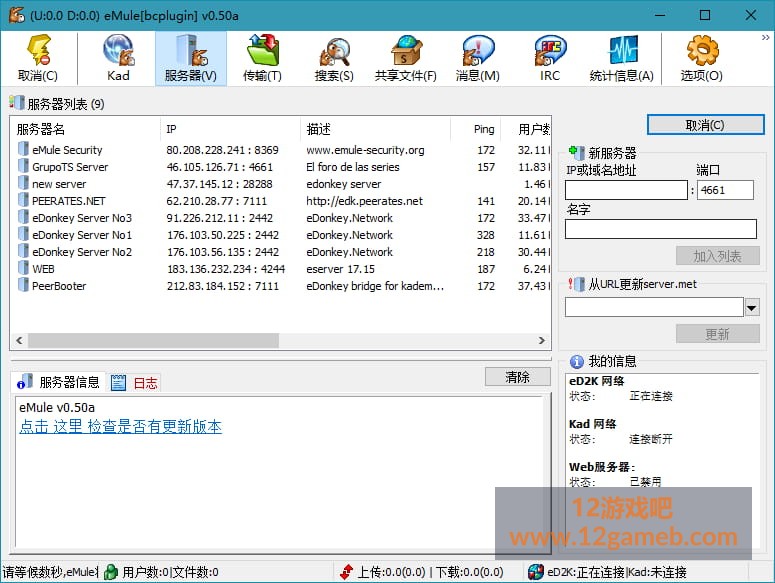Expand the toolbar overflow chevron
775x583 pixels.
(765, 38)
